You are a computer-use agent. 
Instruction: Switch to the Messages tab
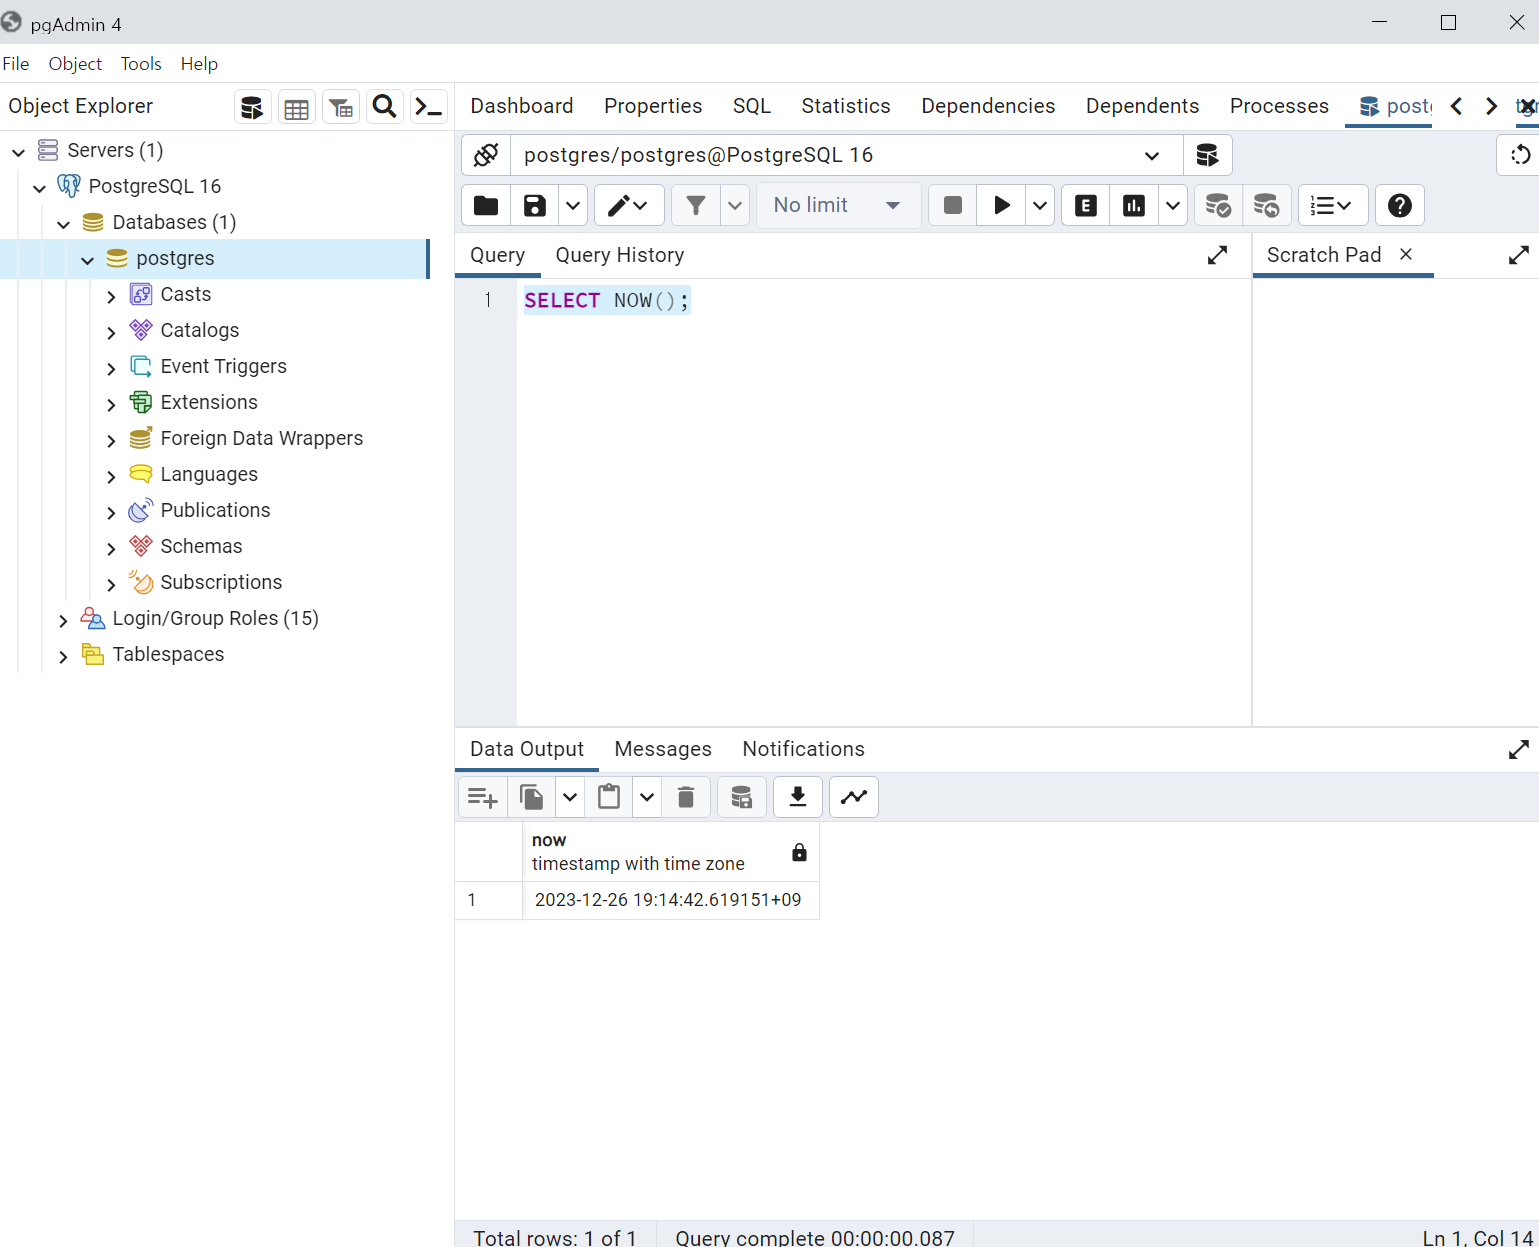coord(663,749)
